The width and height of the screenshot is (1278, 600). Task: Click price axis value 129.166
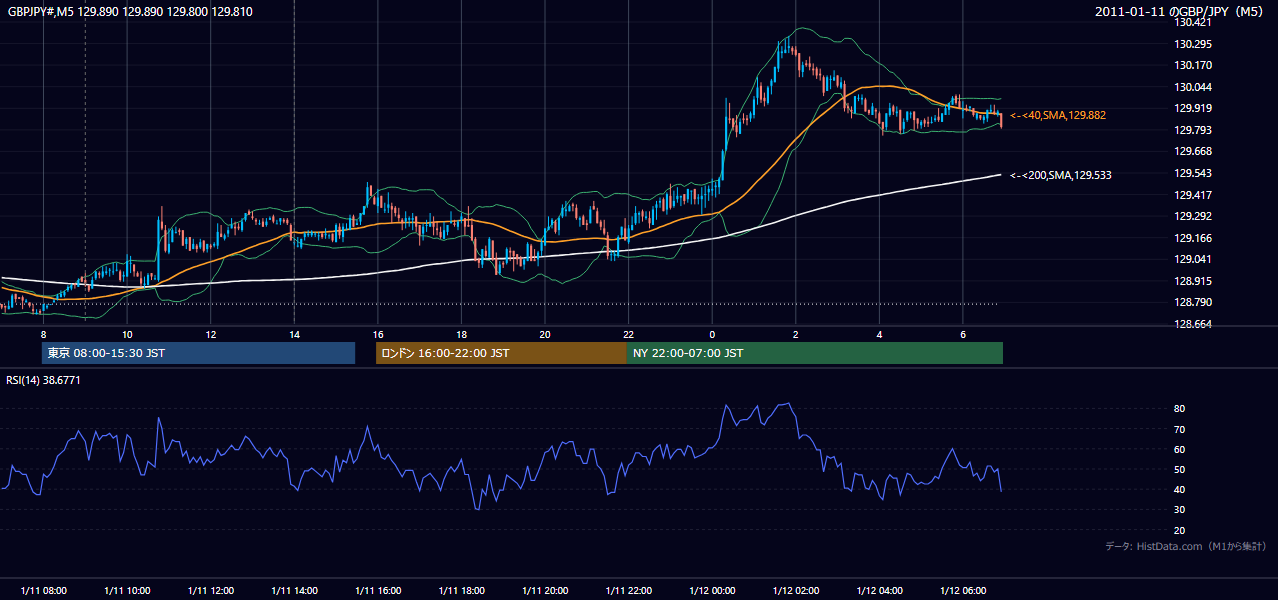[1193, 238]
